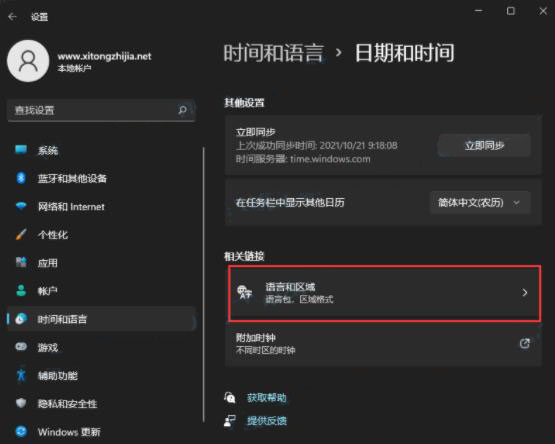This screenshot has width=555, height=444.
Task: Click the 提供反馈 feedback icon
Action: 230,421
